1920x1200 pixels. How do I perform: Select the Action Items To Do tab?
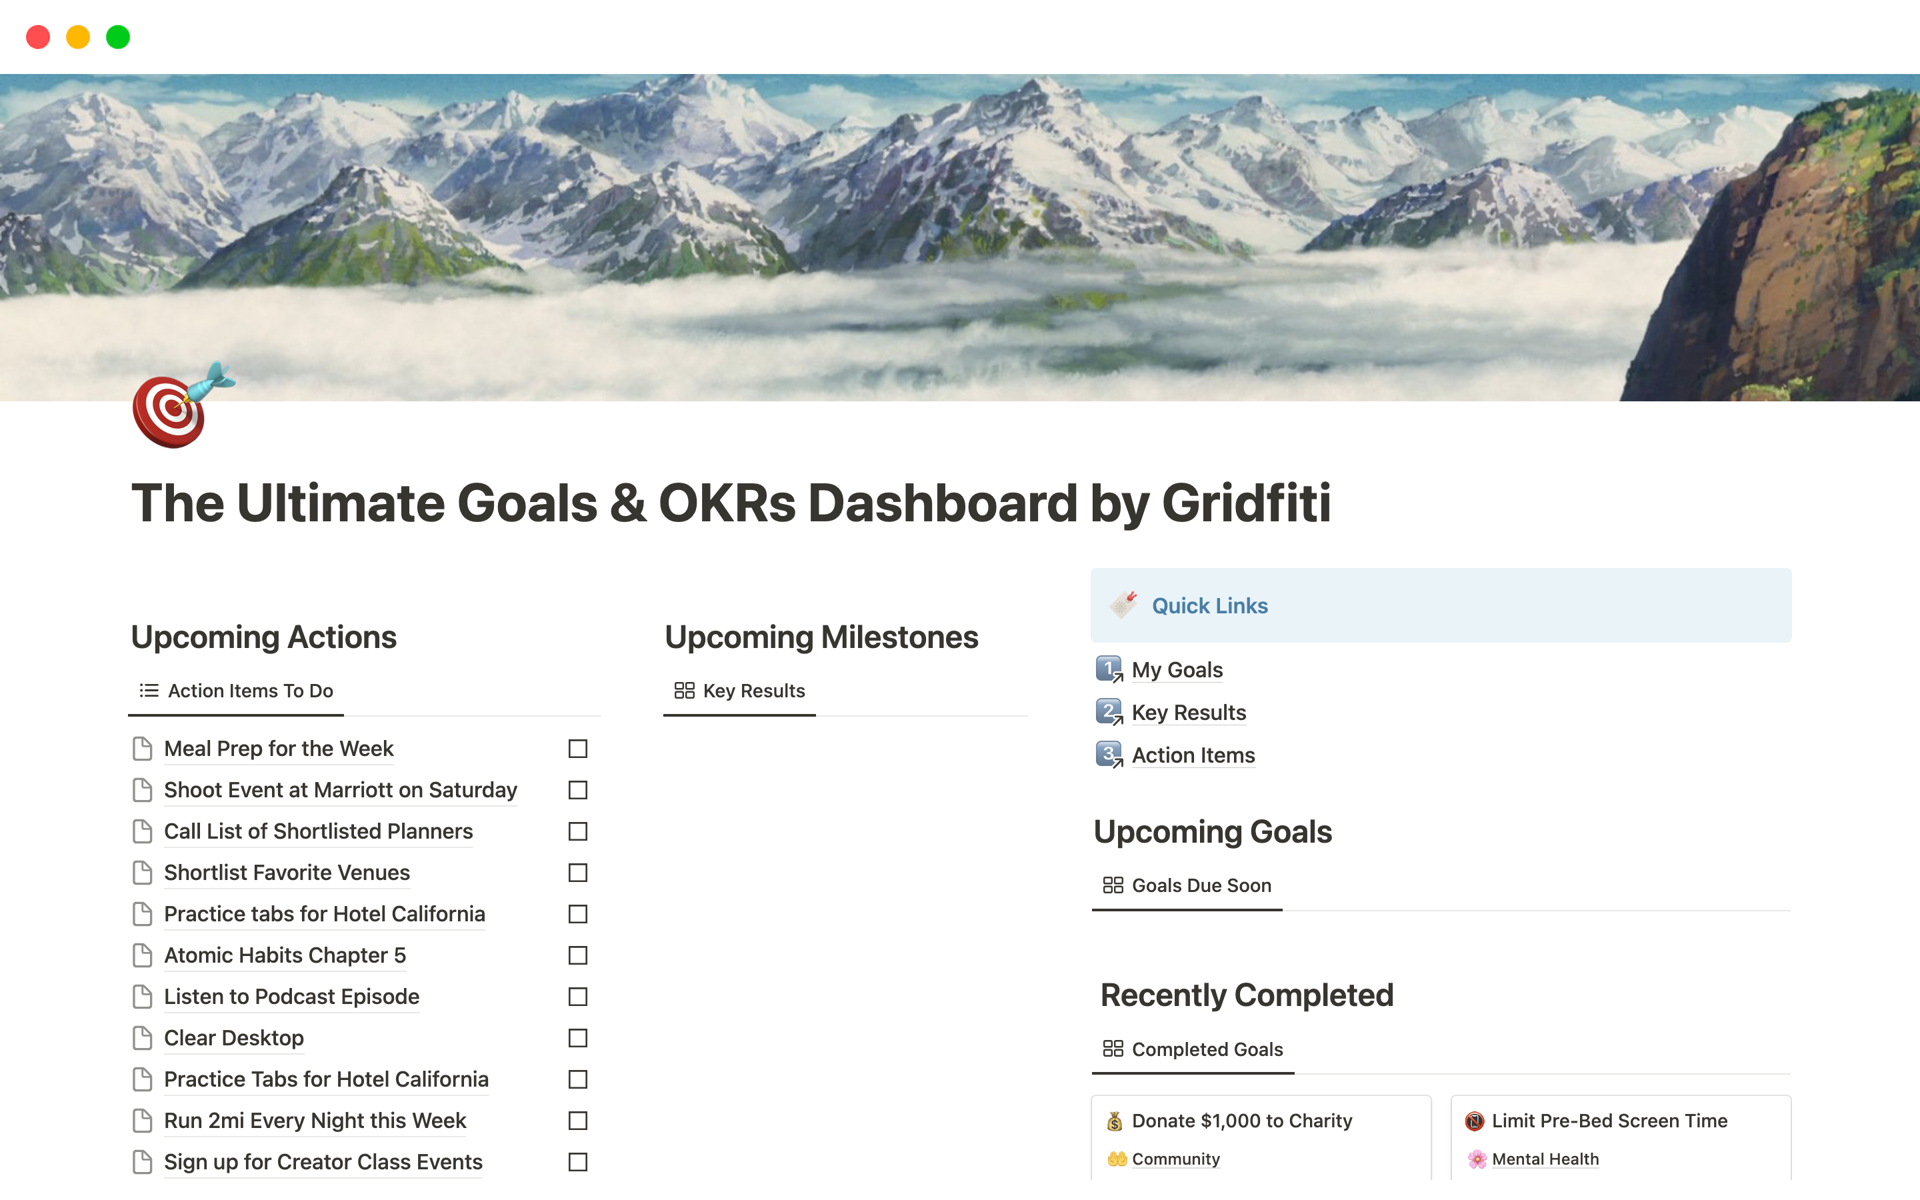tap(237, 691)
